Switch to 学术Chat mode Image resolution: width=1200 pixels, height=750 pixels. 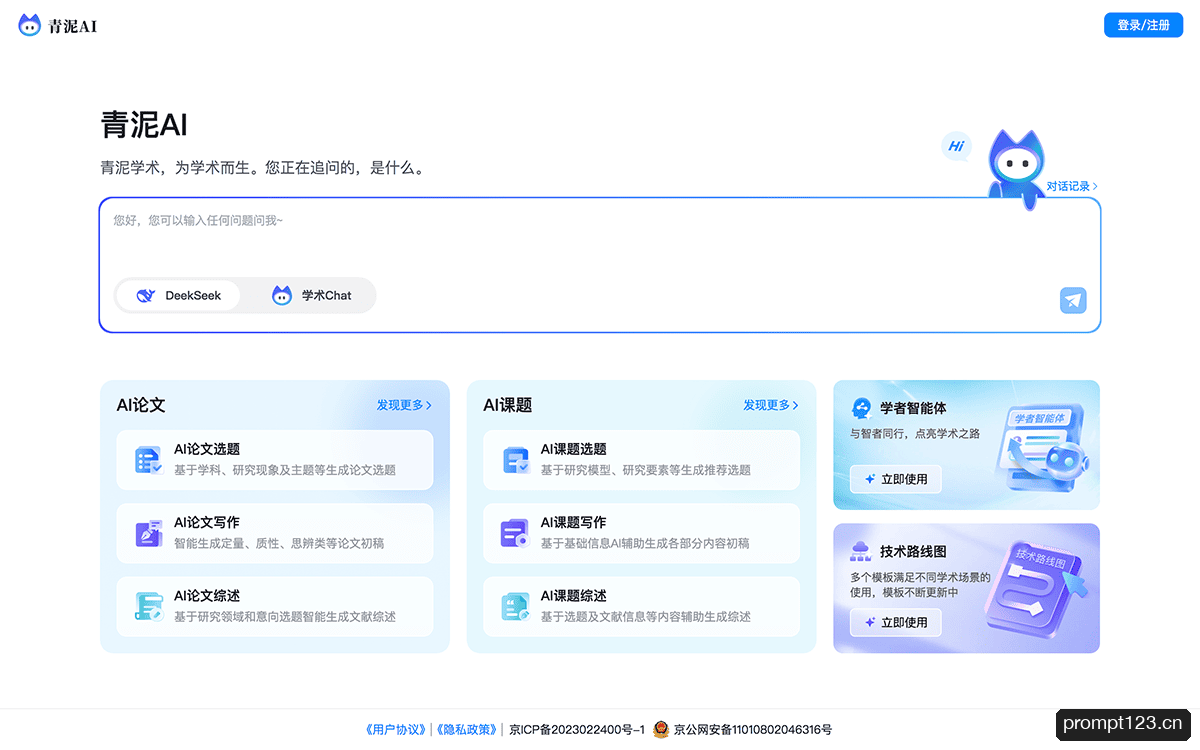(312, 296)
